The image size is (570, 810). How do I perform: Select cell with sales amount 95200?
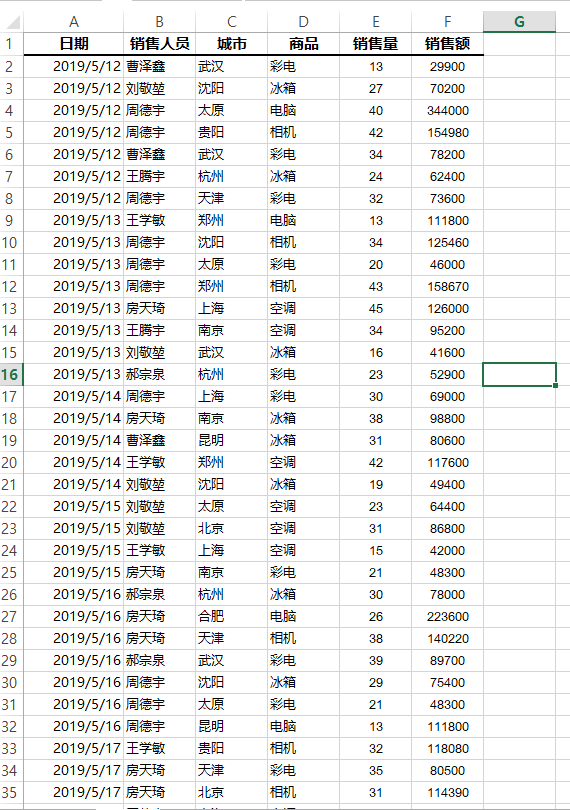448,331
